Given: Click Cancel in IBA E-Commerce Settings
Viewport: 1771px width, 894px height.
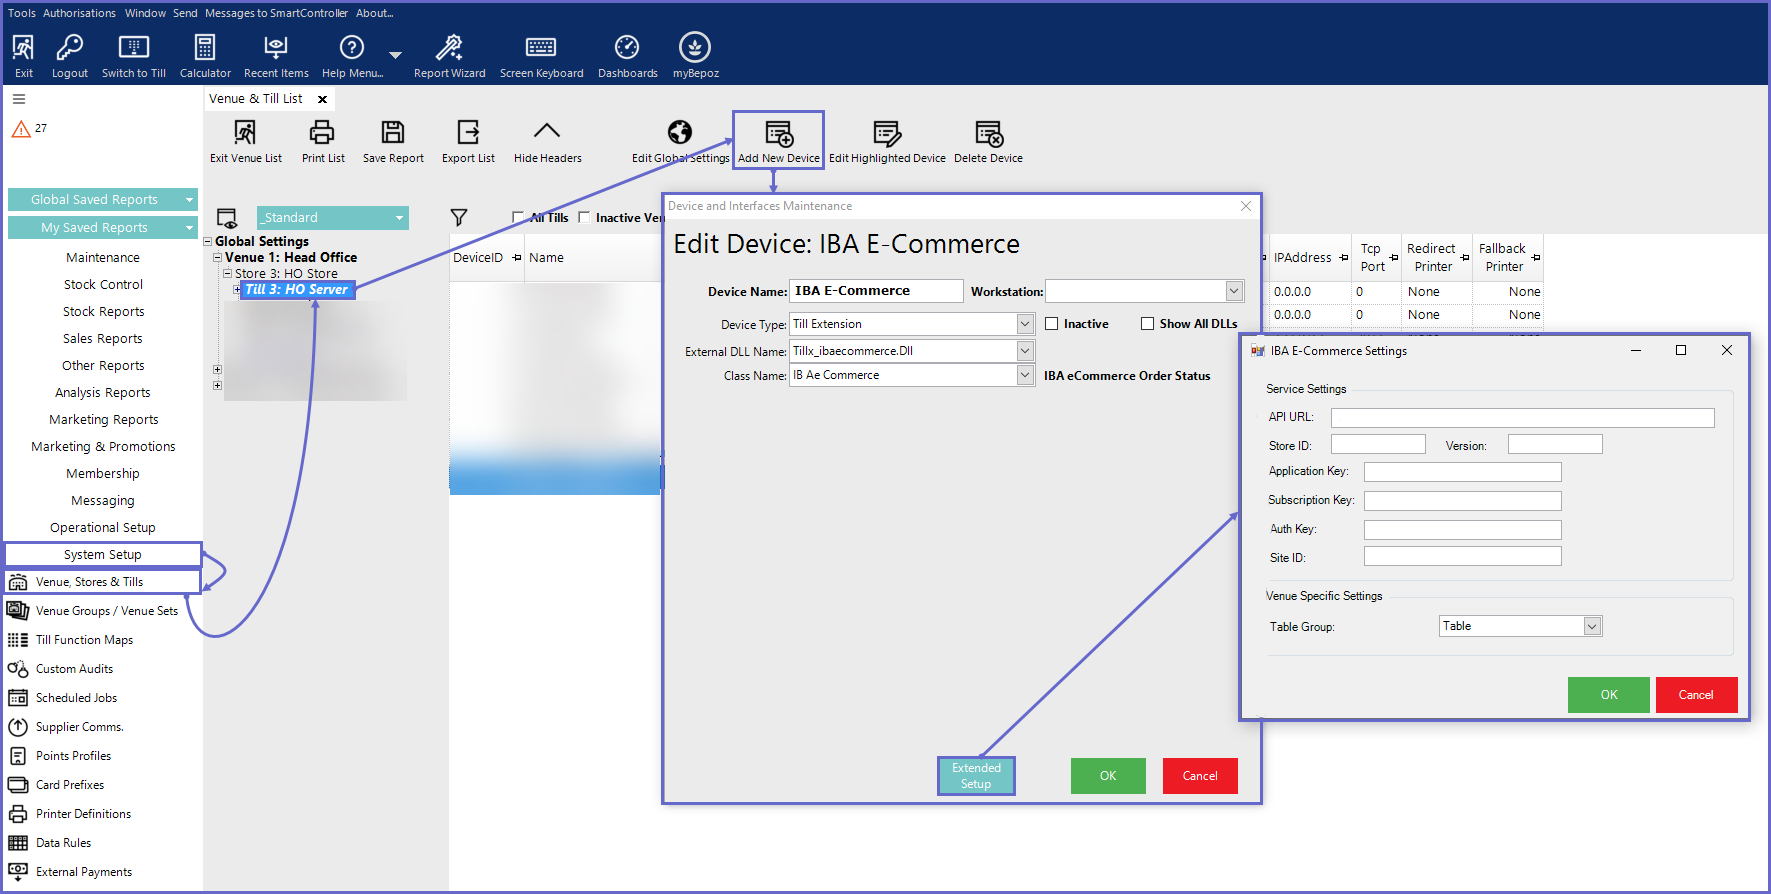Looking at the screenshot, I should [1696, 695].
